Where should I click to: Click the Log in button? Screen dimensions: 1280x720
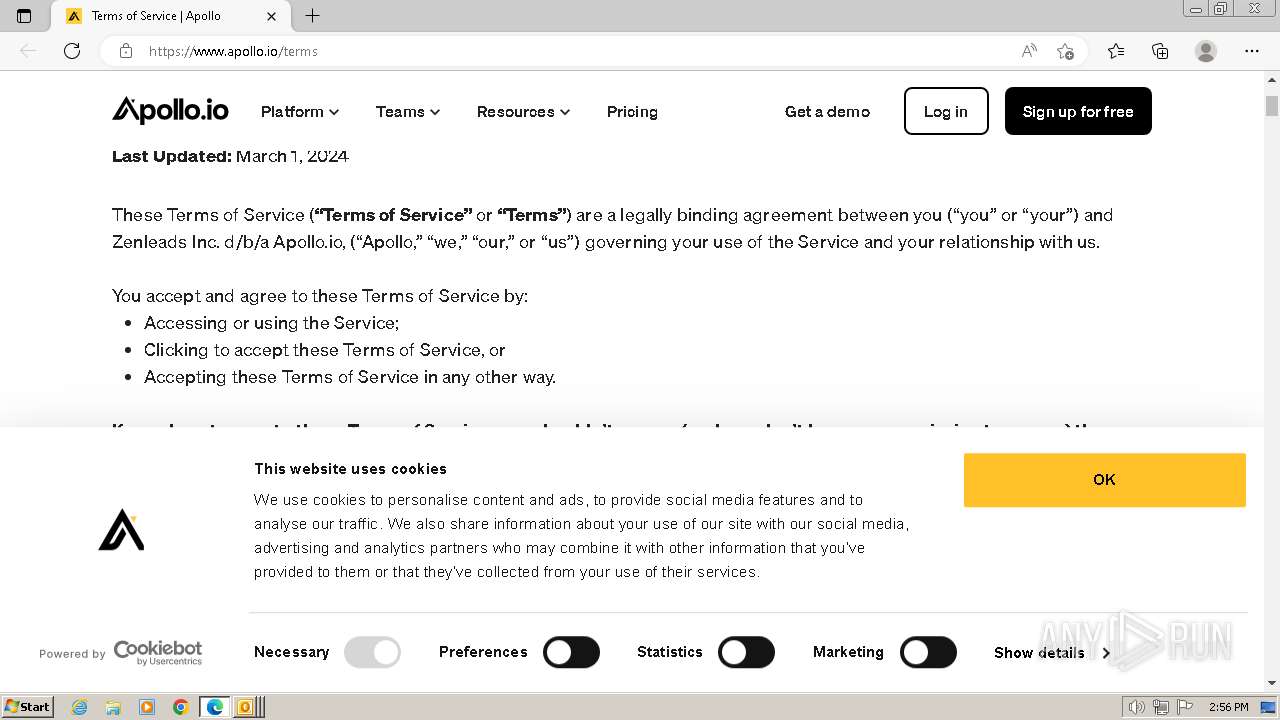coord(946,111)
